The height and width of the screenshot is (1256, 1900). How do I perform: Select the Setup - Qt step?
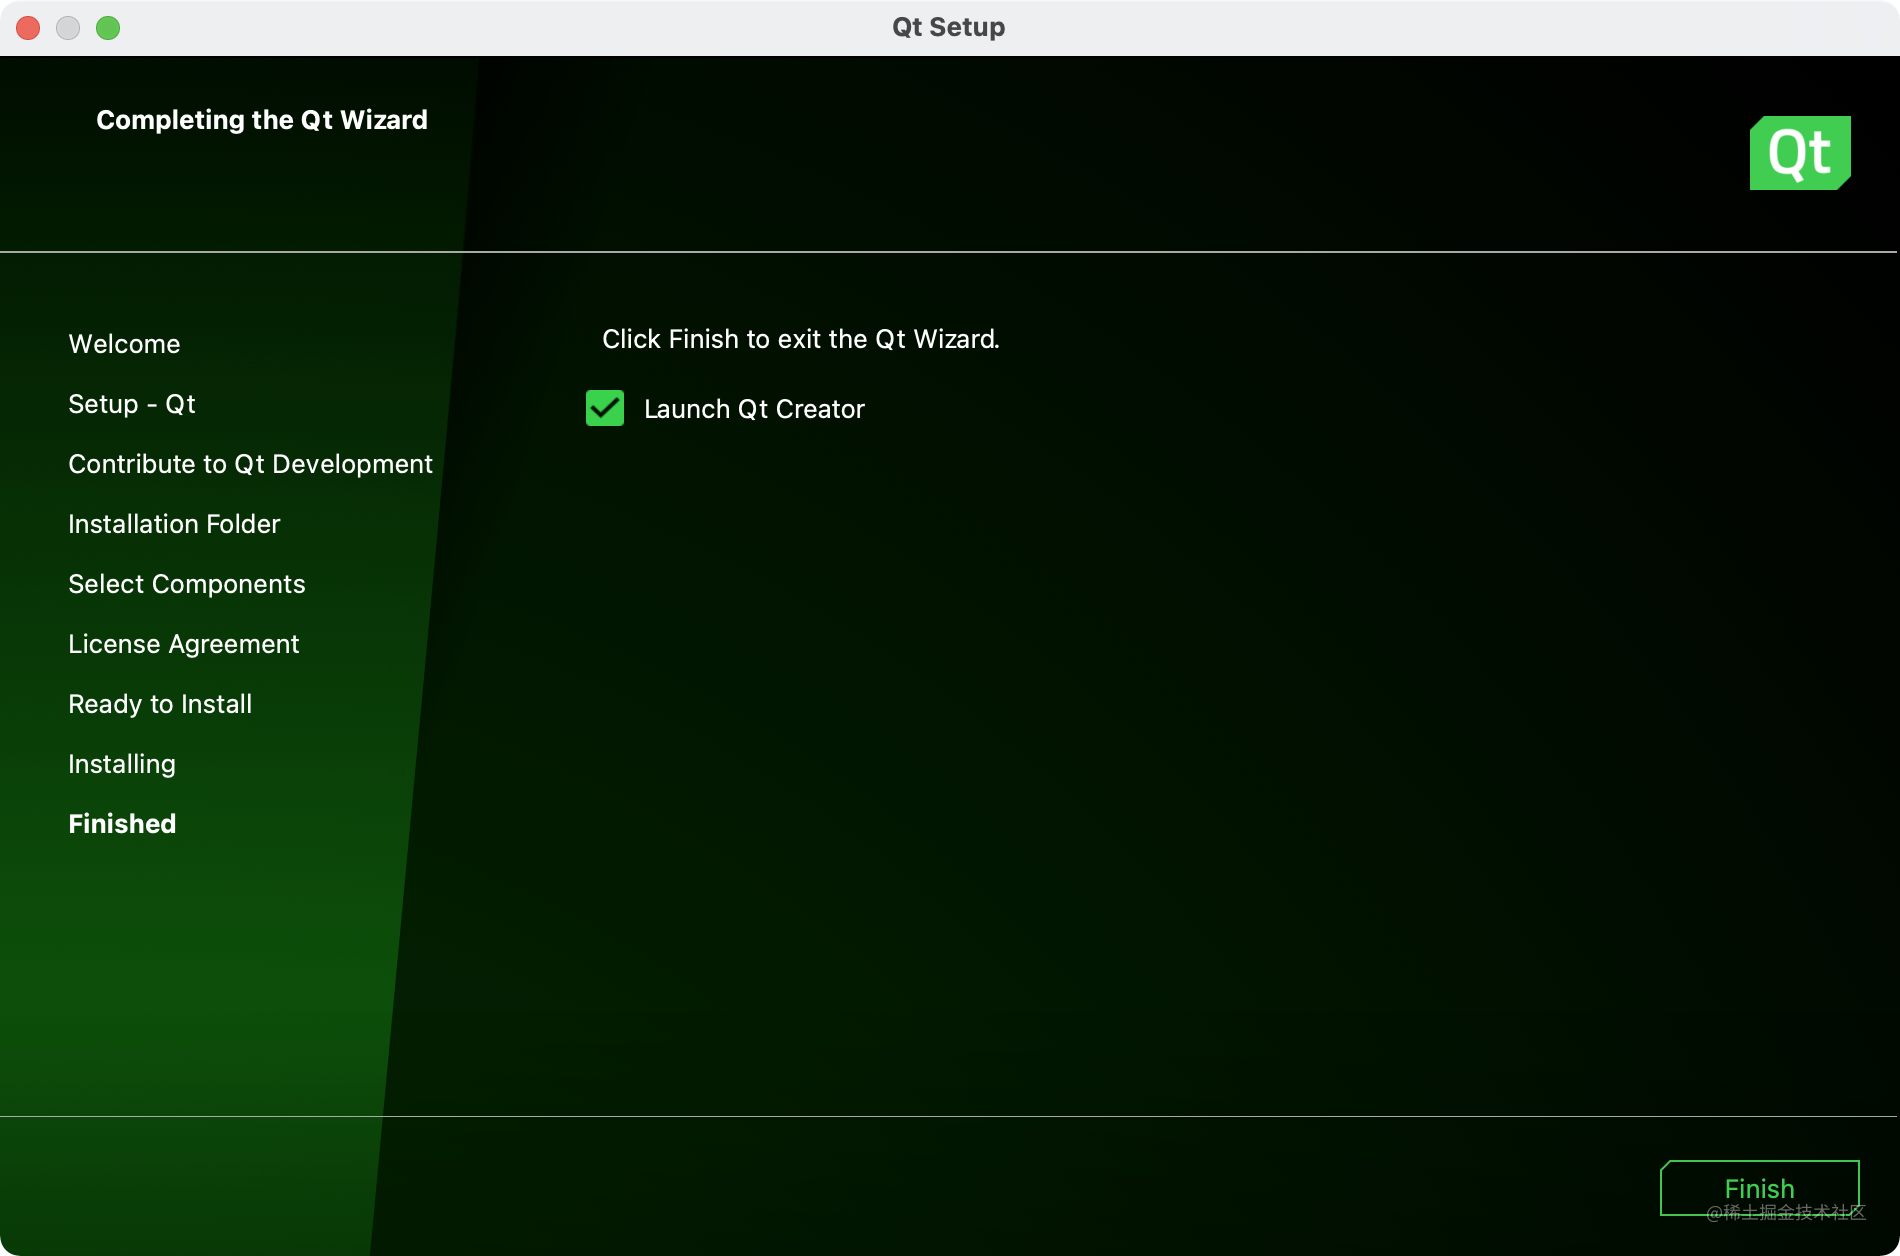pyautogui.click(x=132, y=404)
